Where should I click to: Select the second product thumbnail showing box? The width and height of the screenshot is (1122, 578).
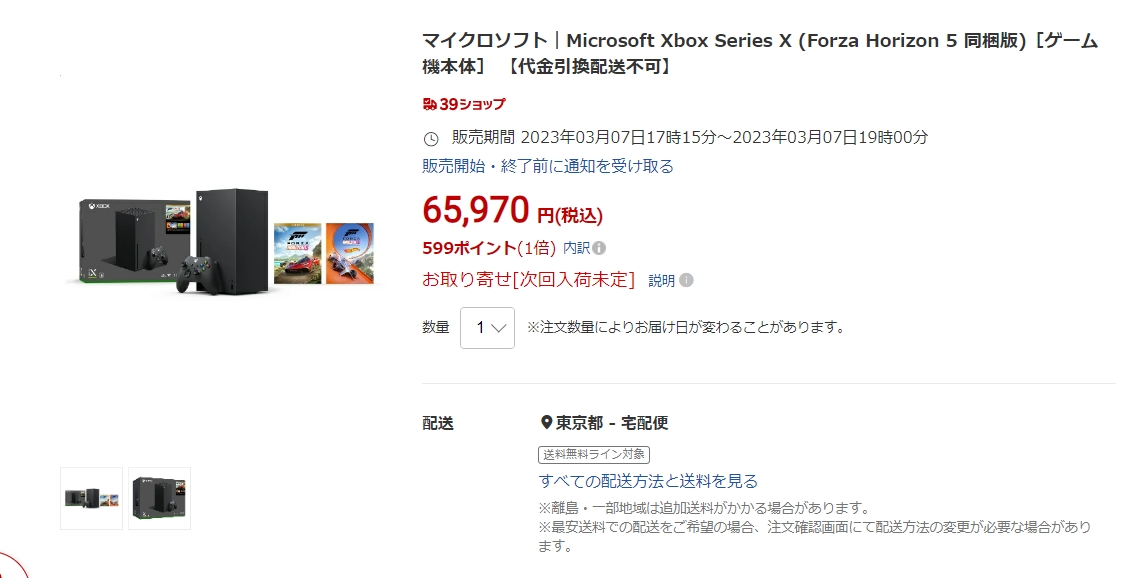point(159,498)
